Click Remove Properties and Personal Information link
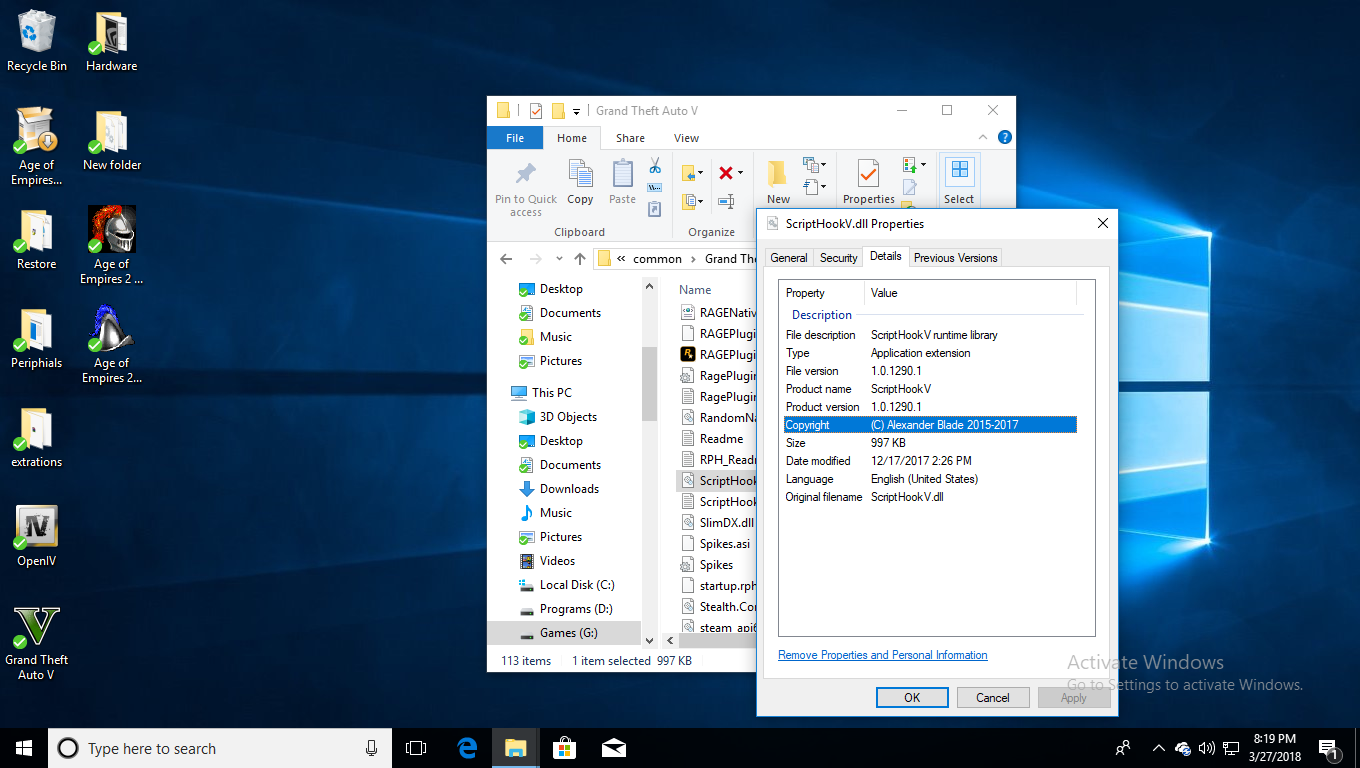The height and width of the screenshot is (768, 1360). point(882,655)
